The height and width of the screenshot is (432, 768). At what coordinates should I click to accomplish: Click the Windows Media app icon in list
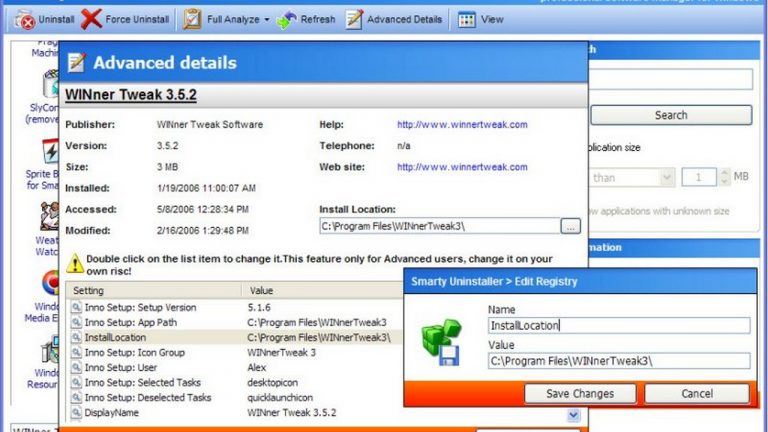[50, 283]
